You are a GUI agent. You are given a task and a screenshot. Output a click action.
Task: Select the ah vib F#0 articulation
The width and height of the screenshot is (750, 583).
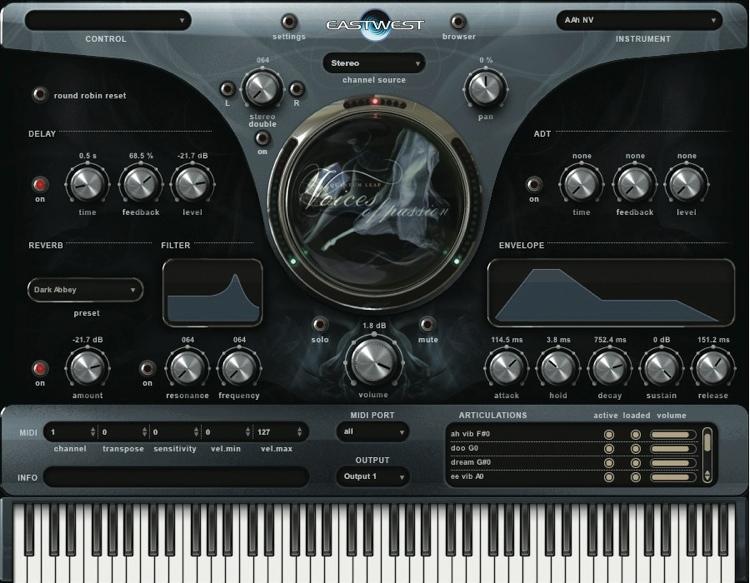pyautogui.click(x=470, y=434)
